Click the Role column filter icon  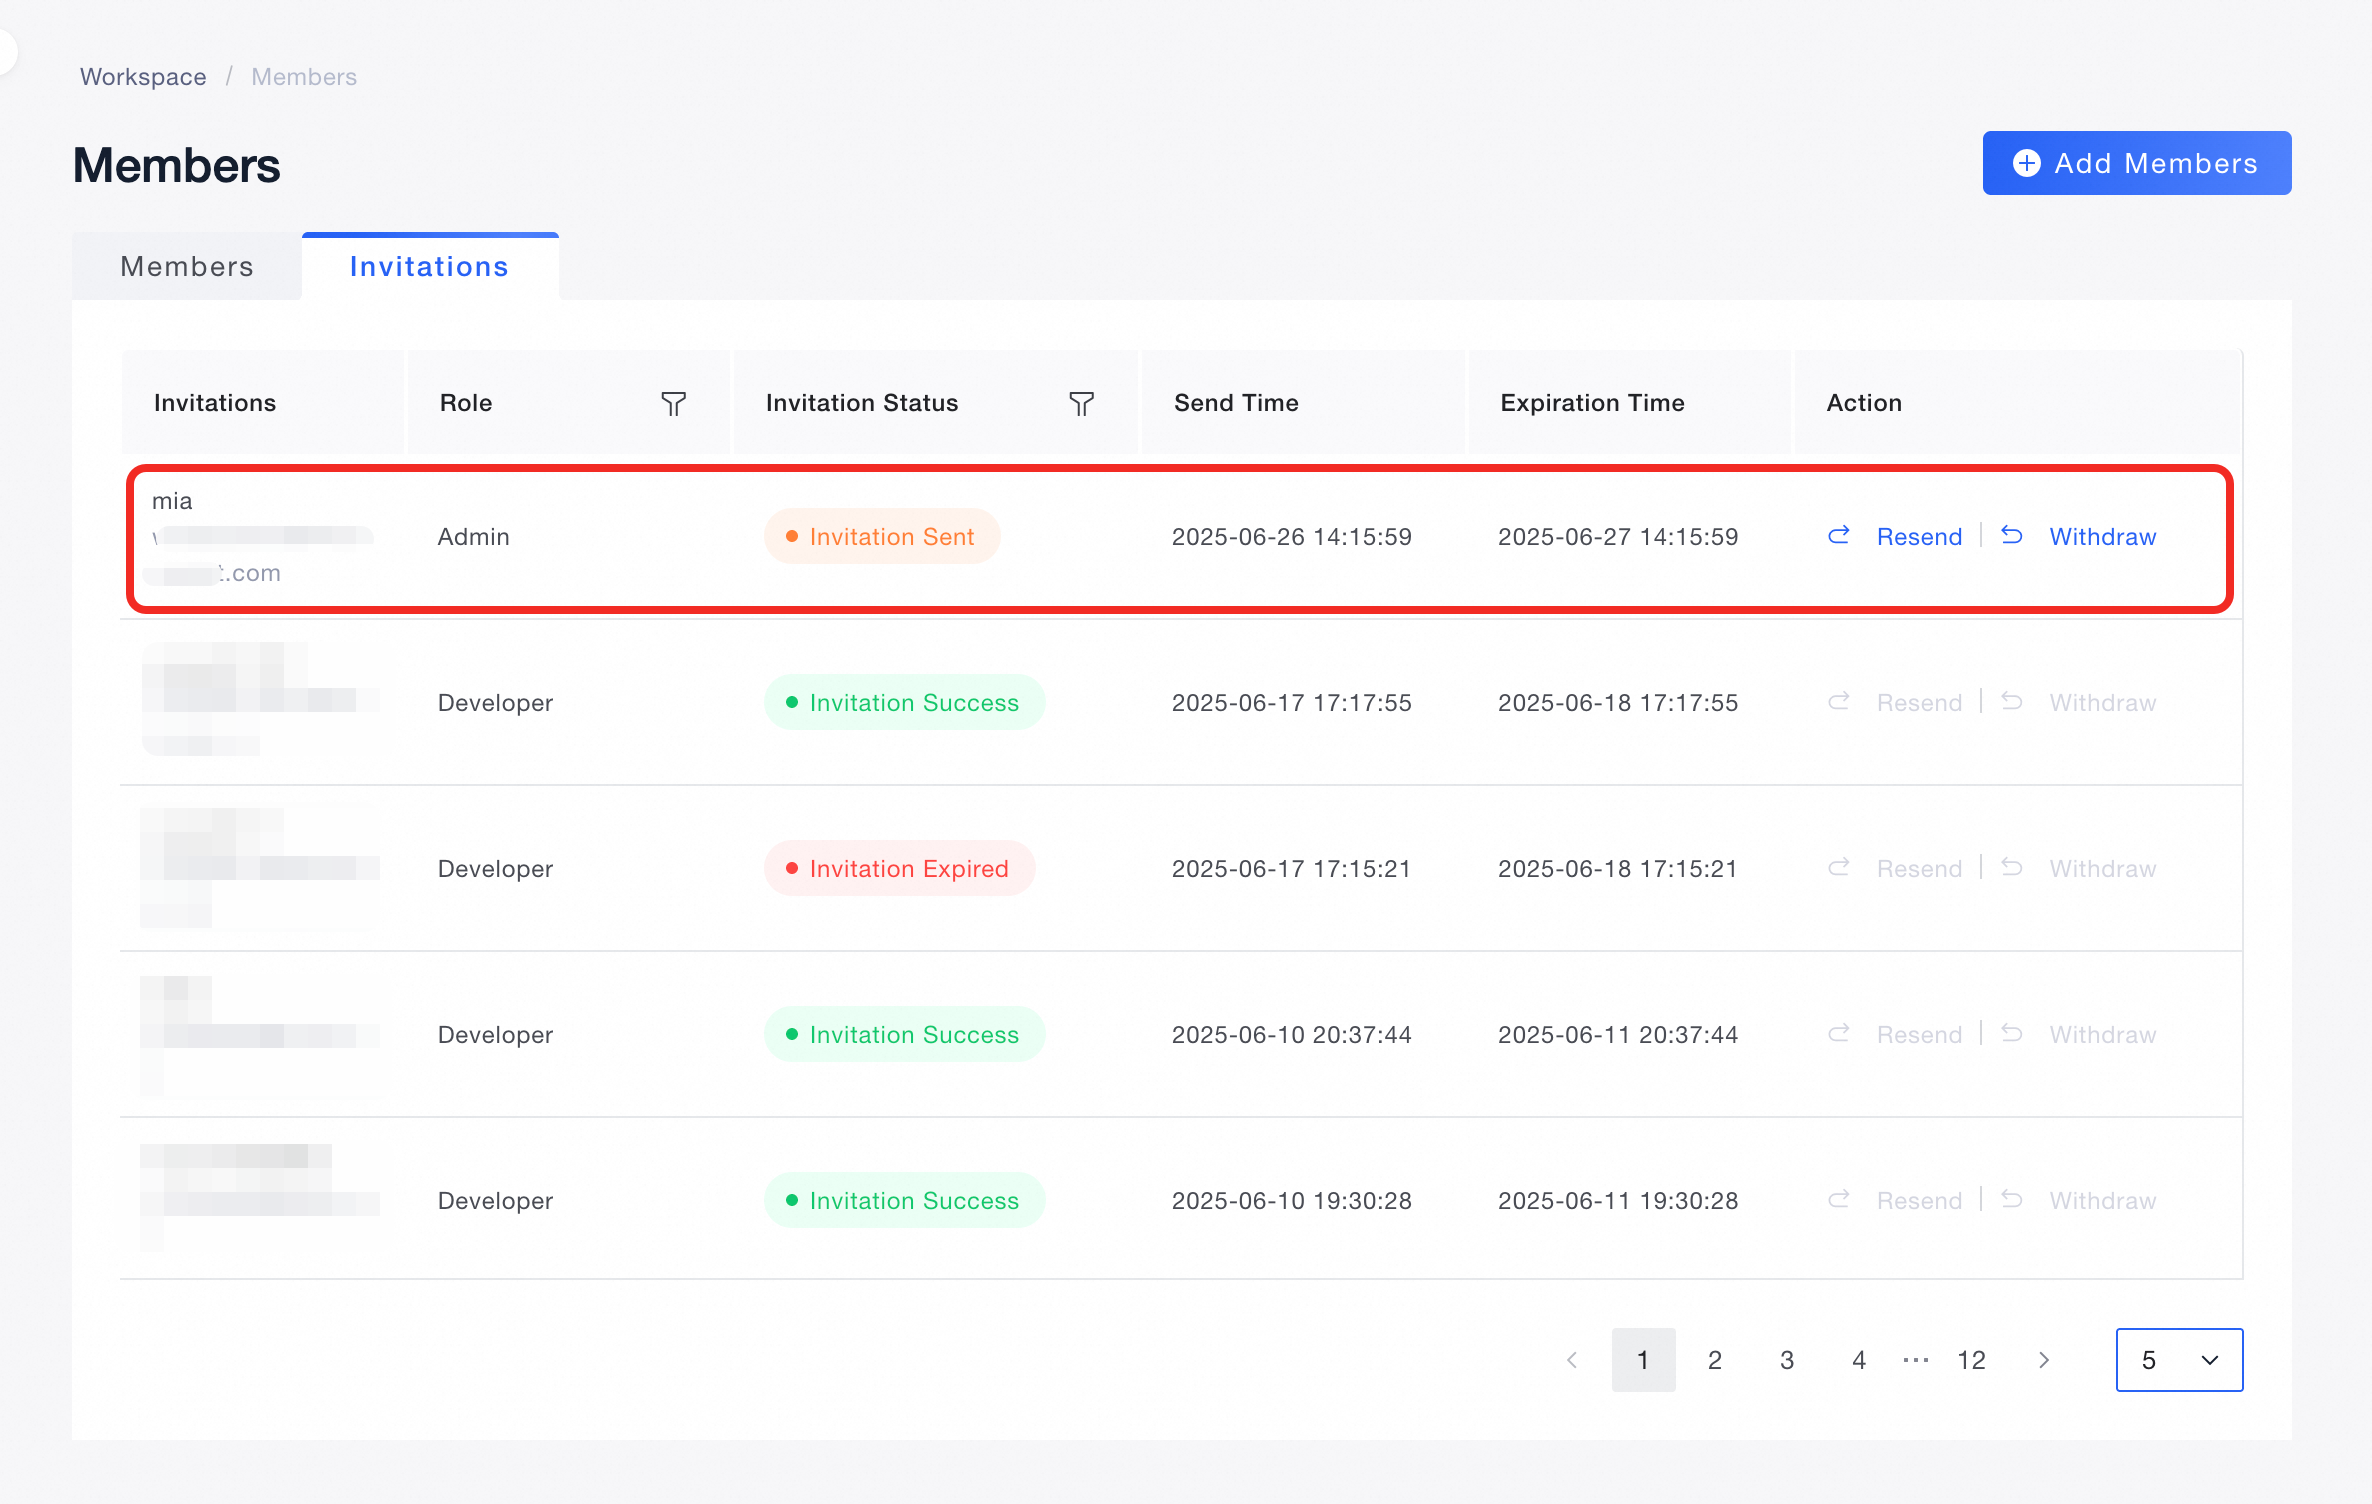coord(673,403)
